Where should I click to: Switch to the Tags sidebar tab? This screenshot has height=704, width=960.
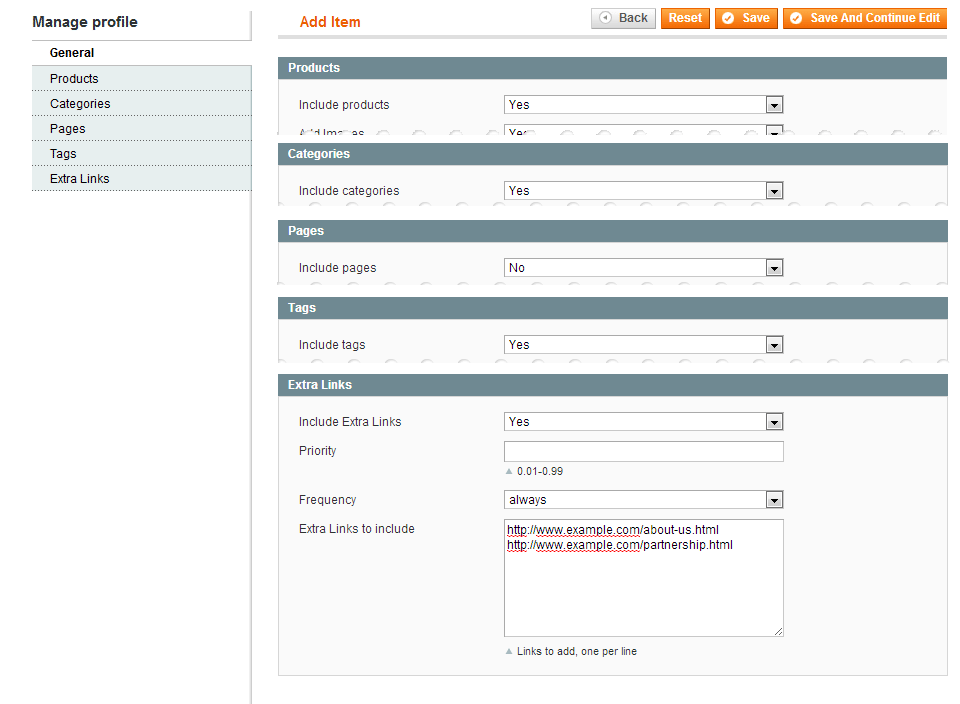coord(141,154)
